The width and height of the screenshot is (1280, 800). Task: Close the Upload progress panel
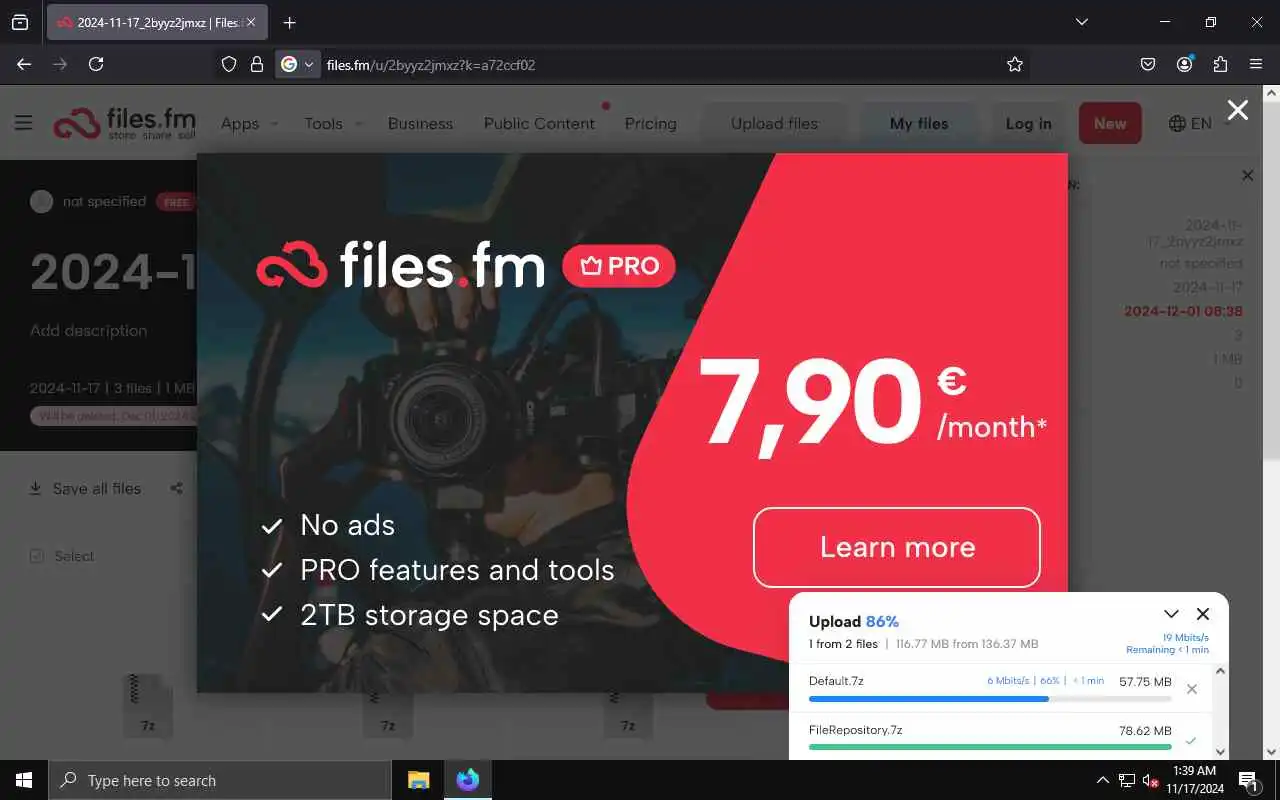point(1203,614)
